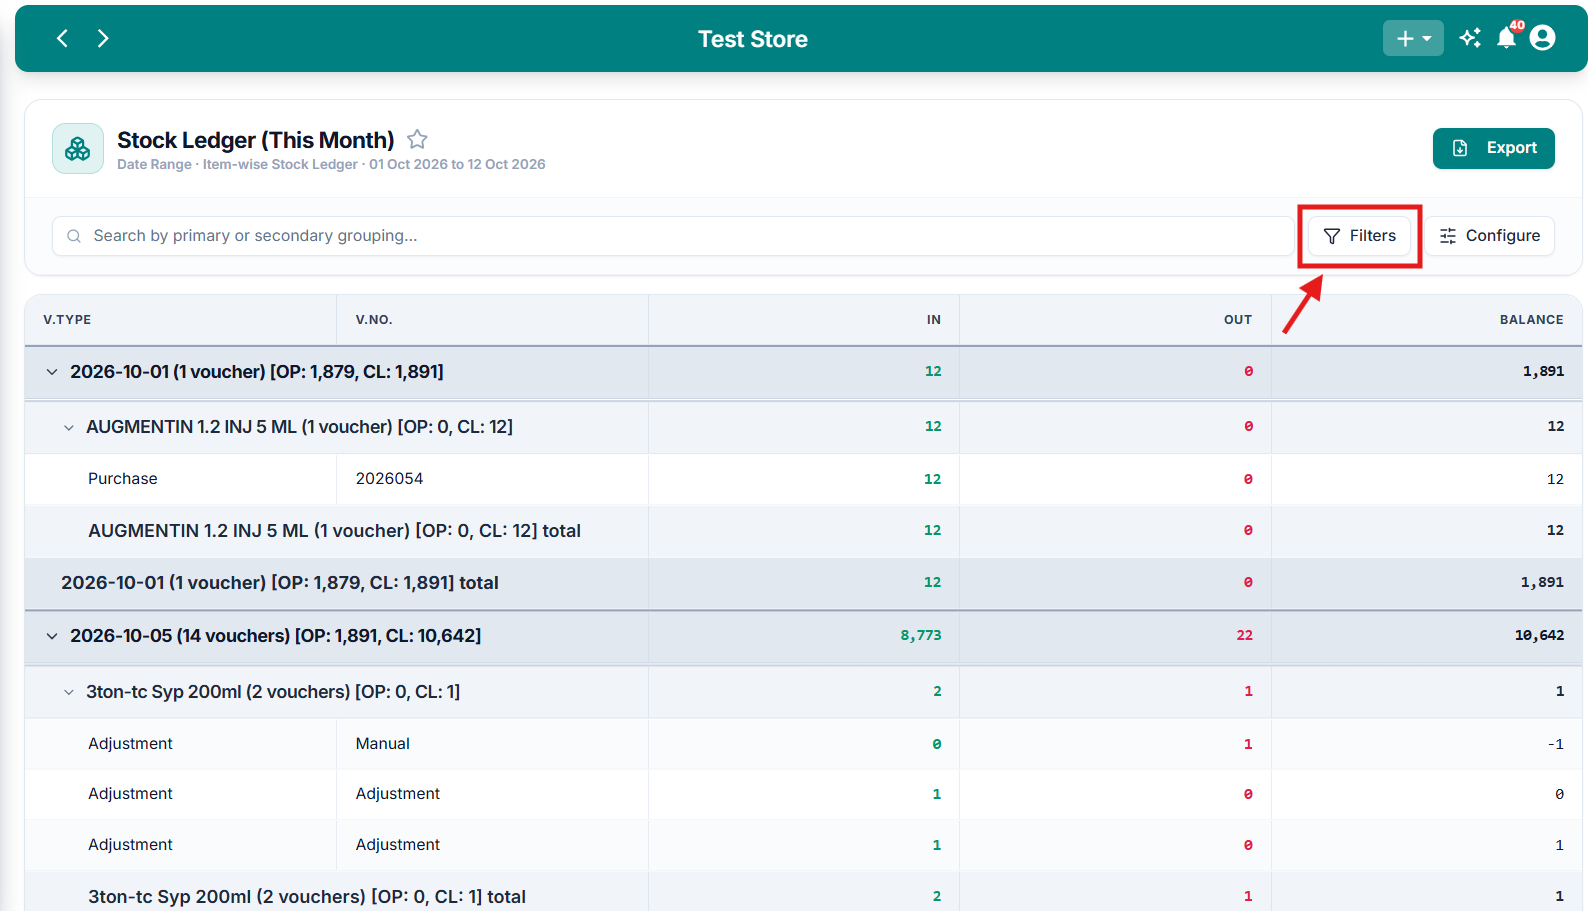Mark Stock Ledger report as favorite star
1588x911 pixels.
(x=417, y=139)
